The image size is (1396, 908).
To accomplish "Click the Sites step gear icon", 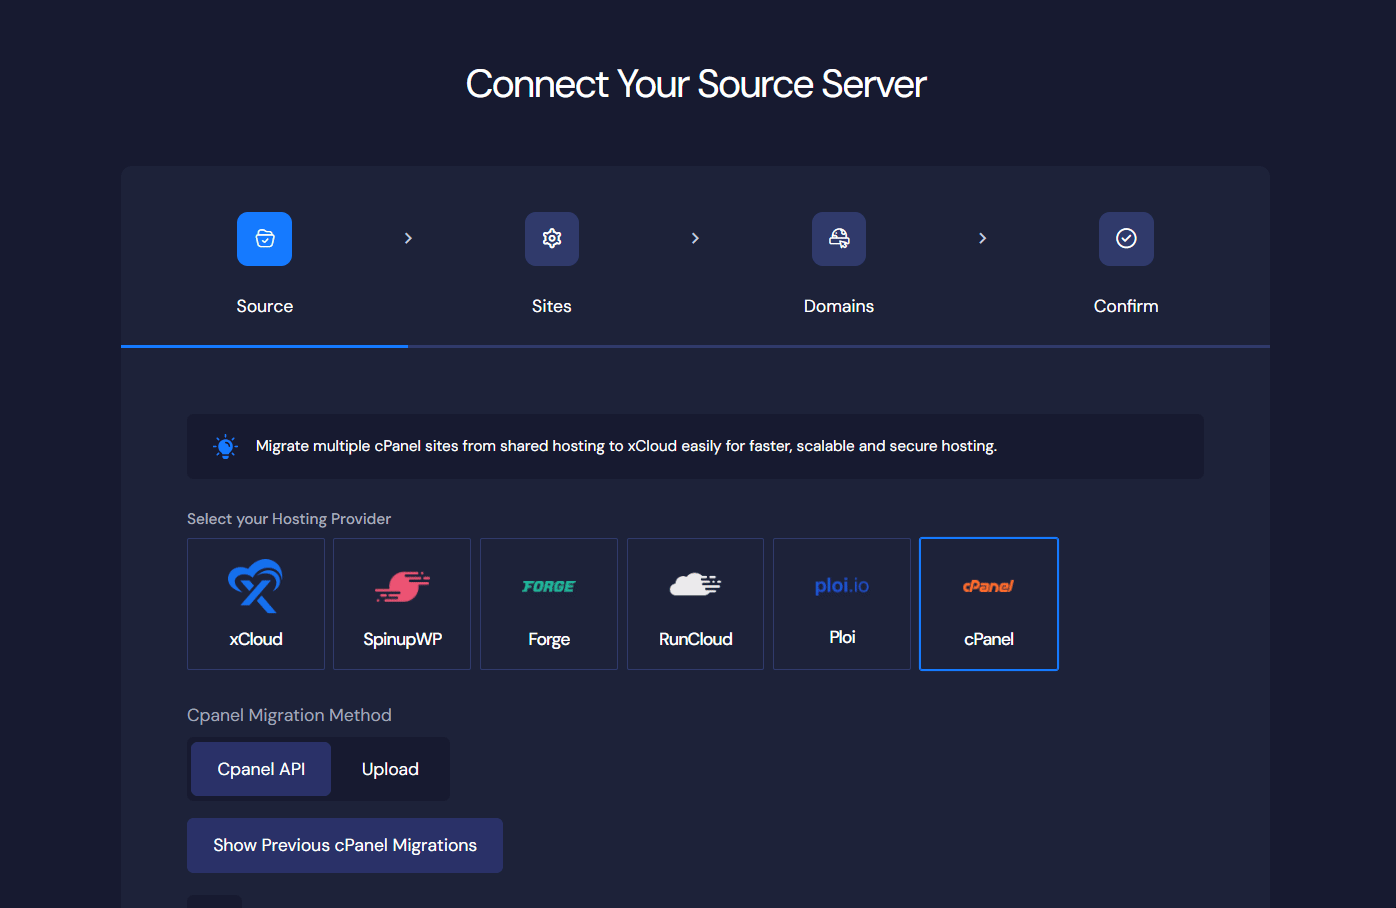I will [x=551, y=238].
